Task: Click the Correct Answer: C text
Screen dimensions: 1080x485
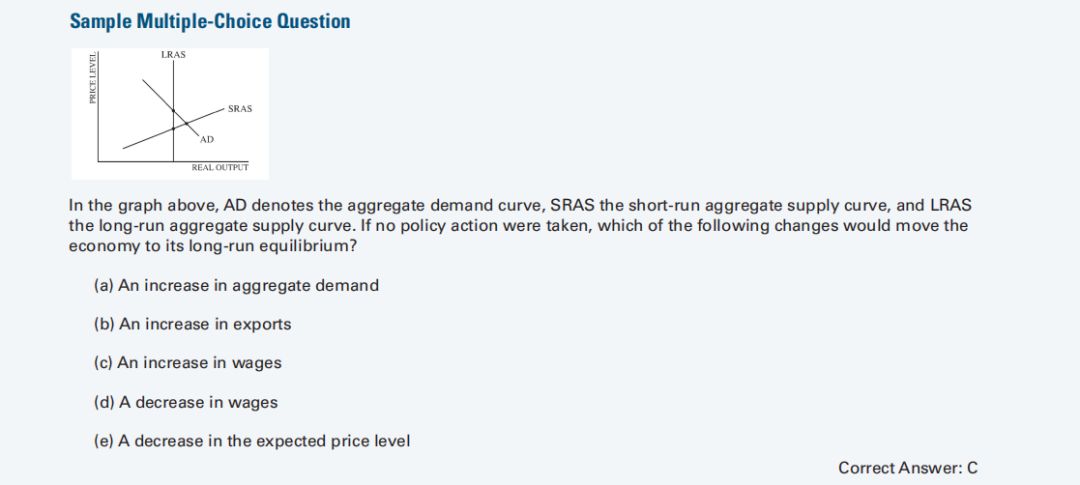Action: 908,468
